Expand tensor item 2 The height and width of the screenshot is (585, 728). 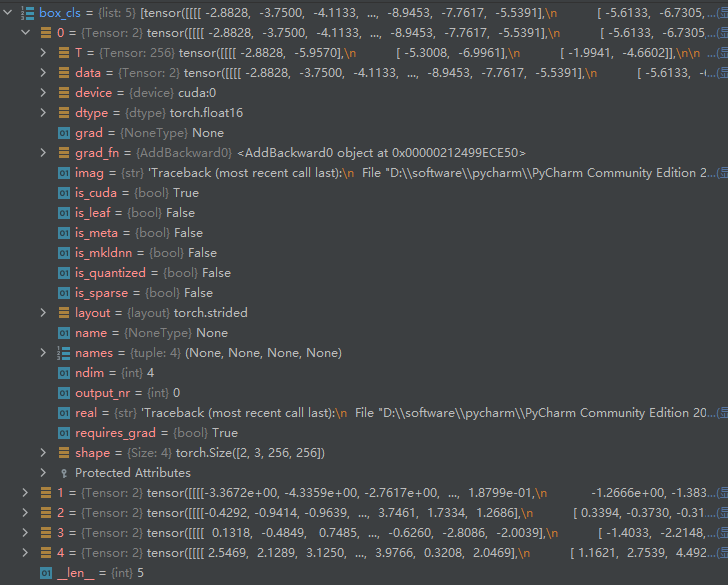tap(25, 512)
